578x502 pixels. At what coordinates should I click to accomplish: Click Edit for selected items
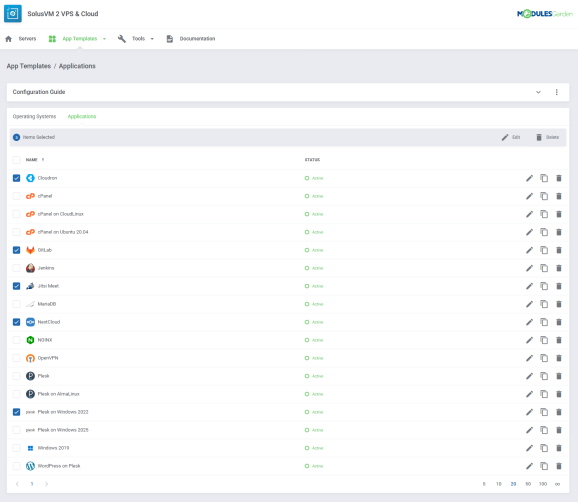[x=511, y=137]
